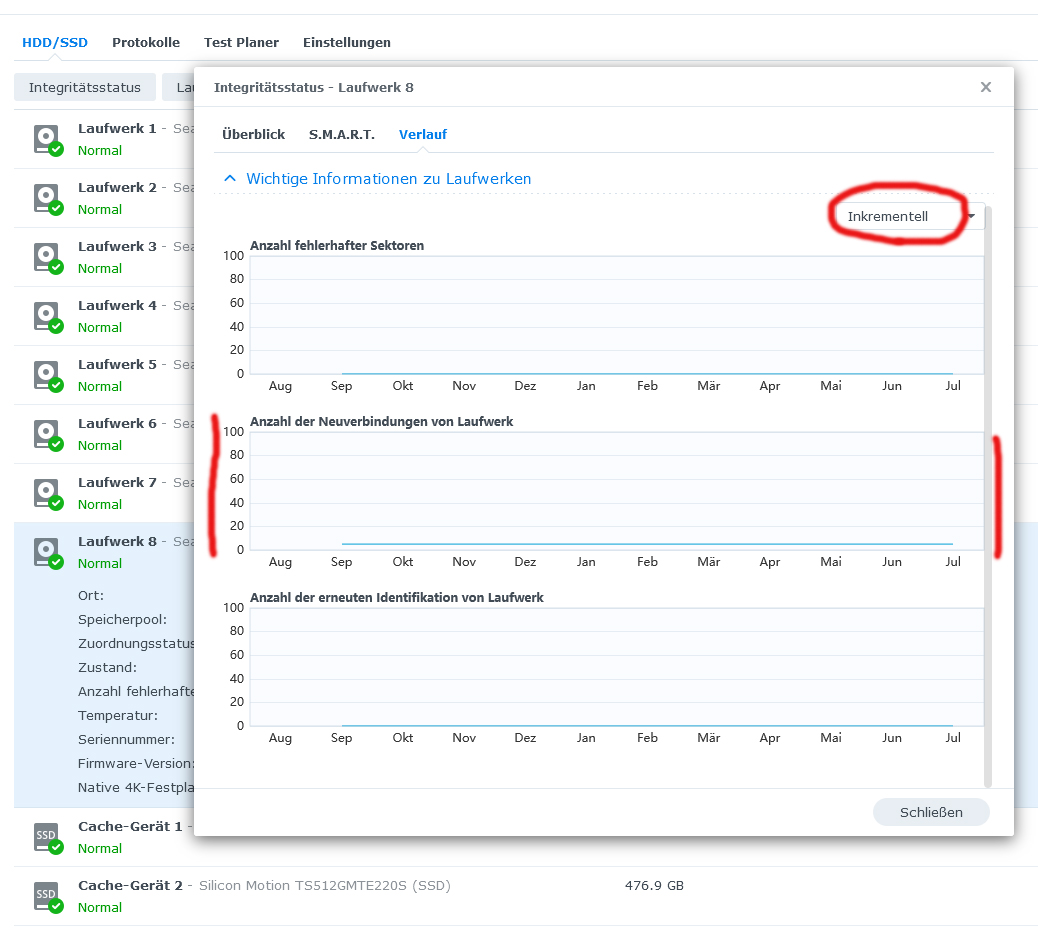Click the dialog's vertical scrollbar
Image resolution: width=1038 pixels, height=942 pixels.
pos(988,496)
